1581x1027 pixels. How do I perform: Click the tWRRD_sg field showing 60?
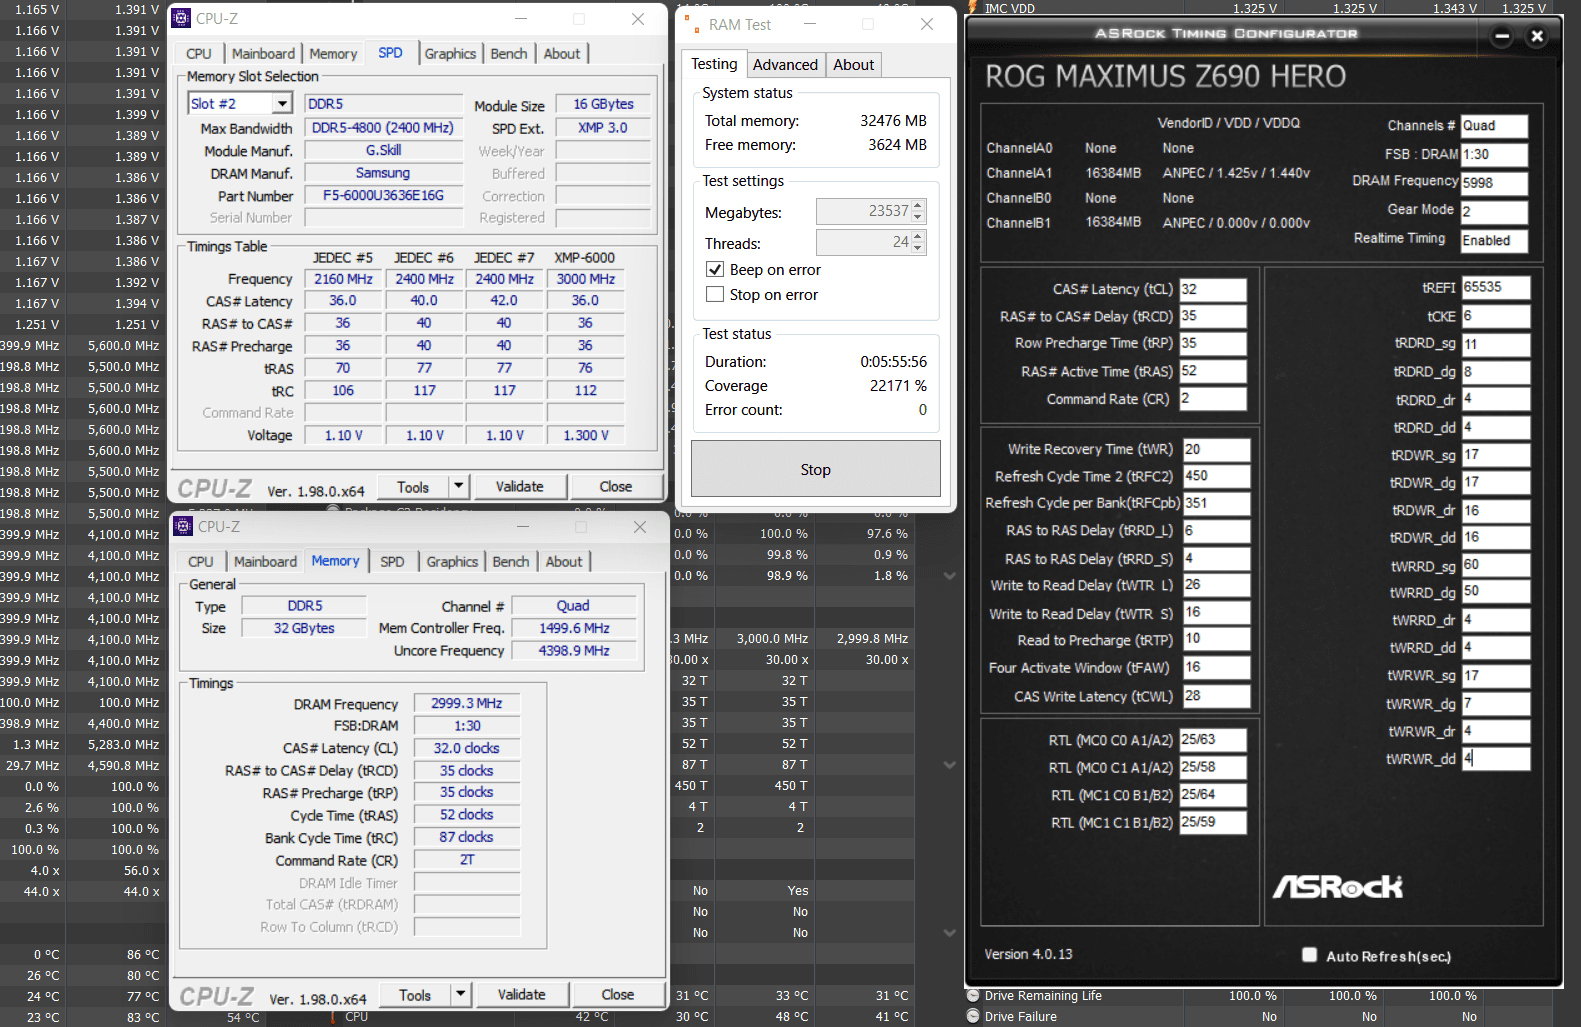point(1496,565)
